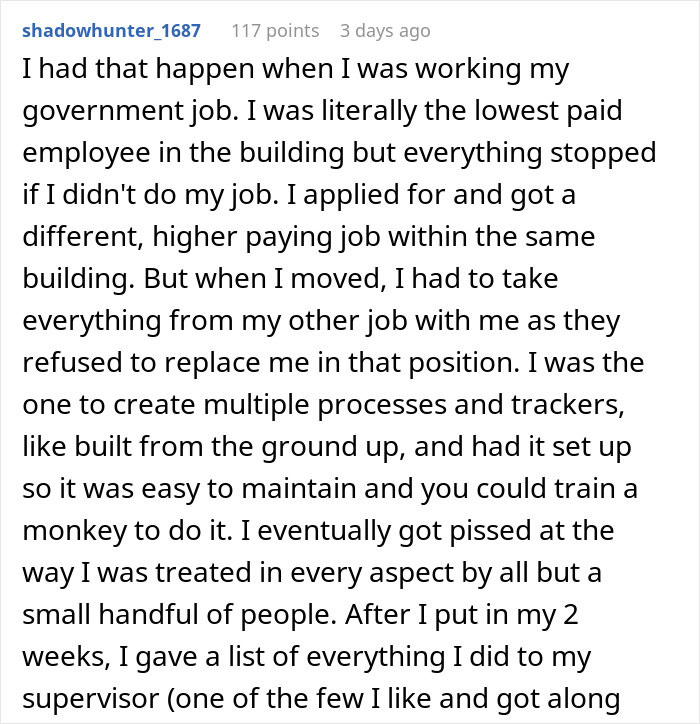Viewport: 700px width, 724px height.
Task: Click the first line starting "I had that happen"
Action: pos(296,69)
